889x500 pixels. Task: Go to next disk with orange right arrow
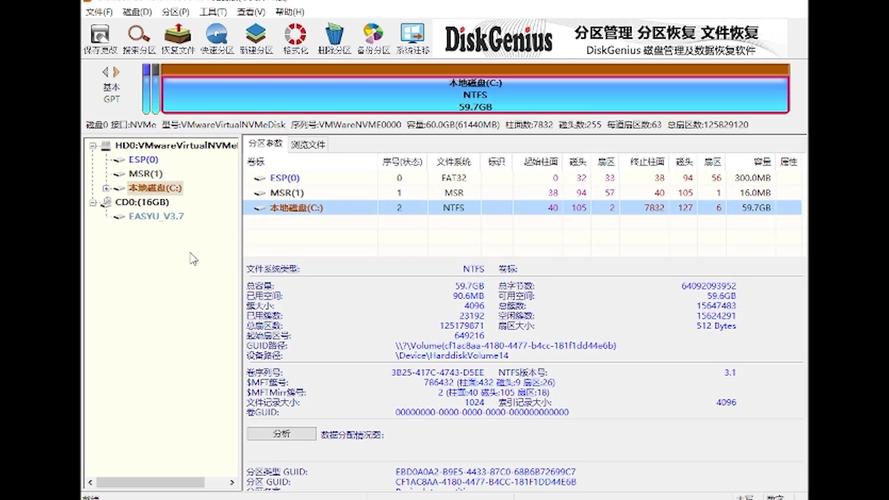coord(116,72)
